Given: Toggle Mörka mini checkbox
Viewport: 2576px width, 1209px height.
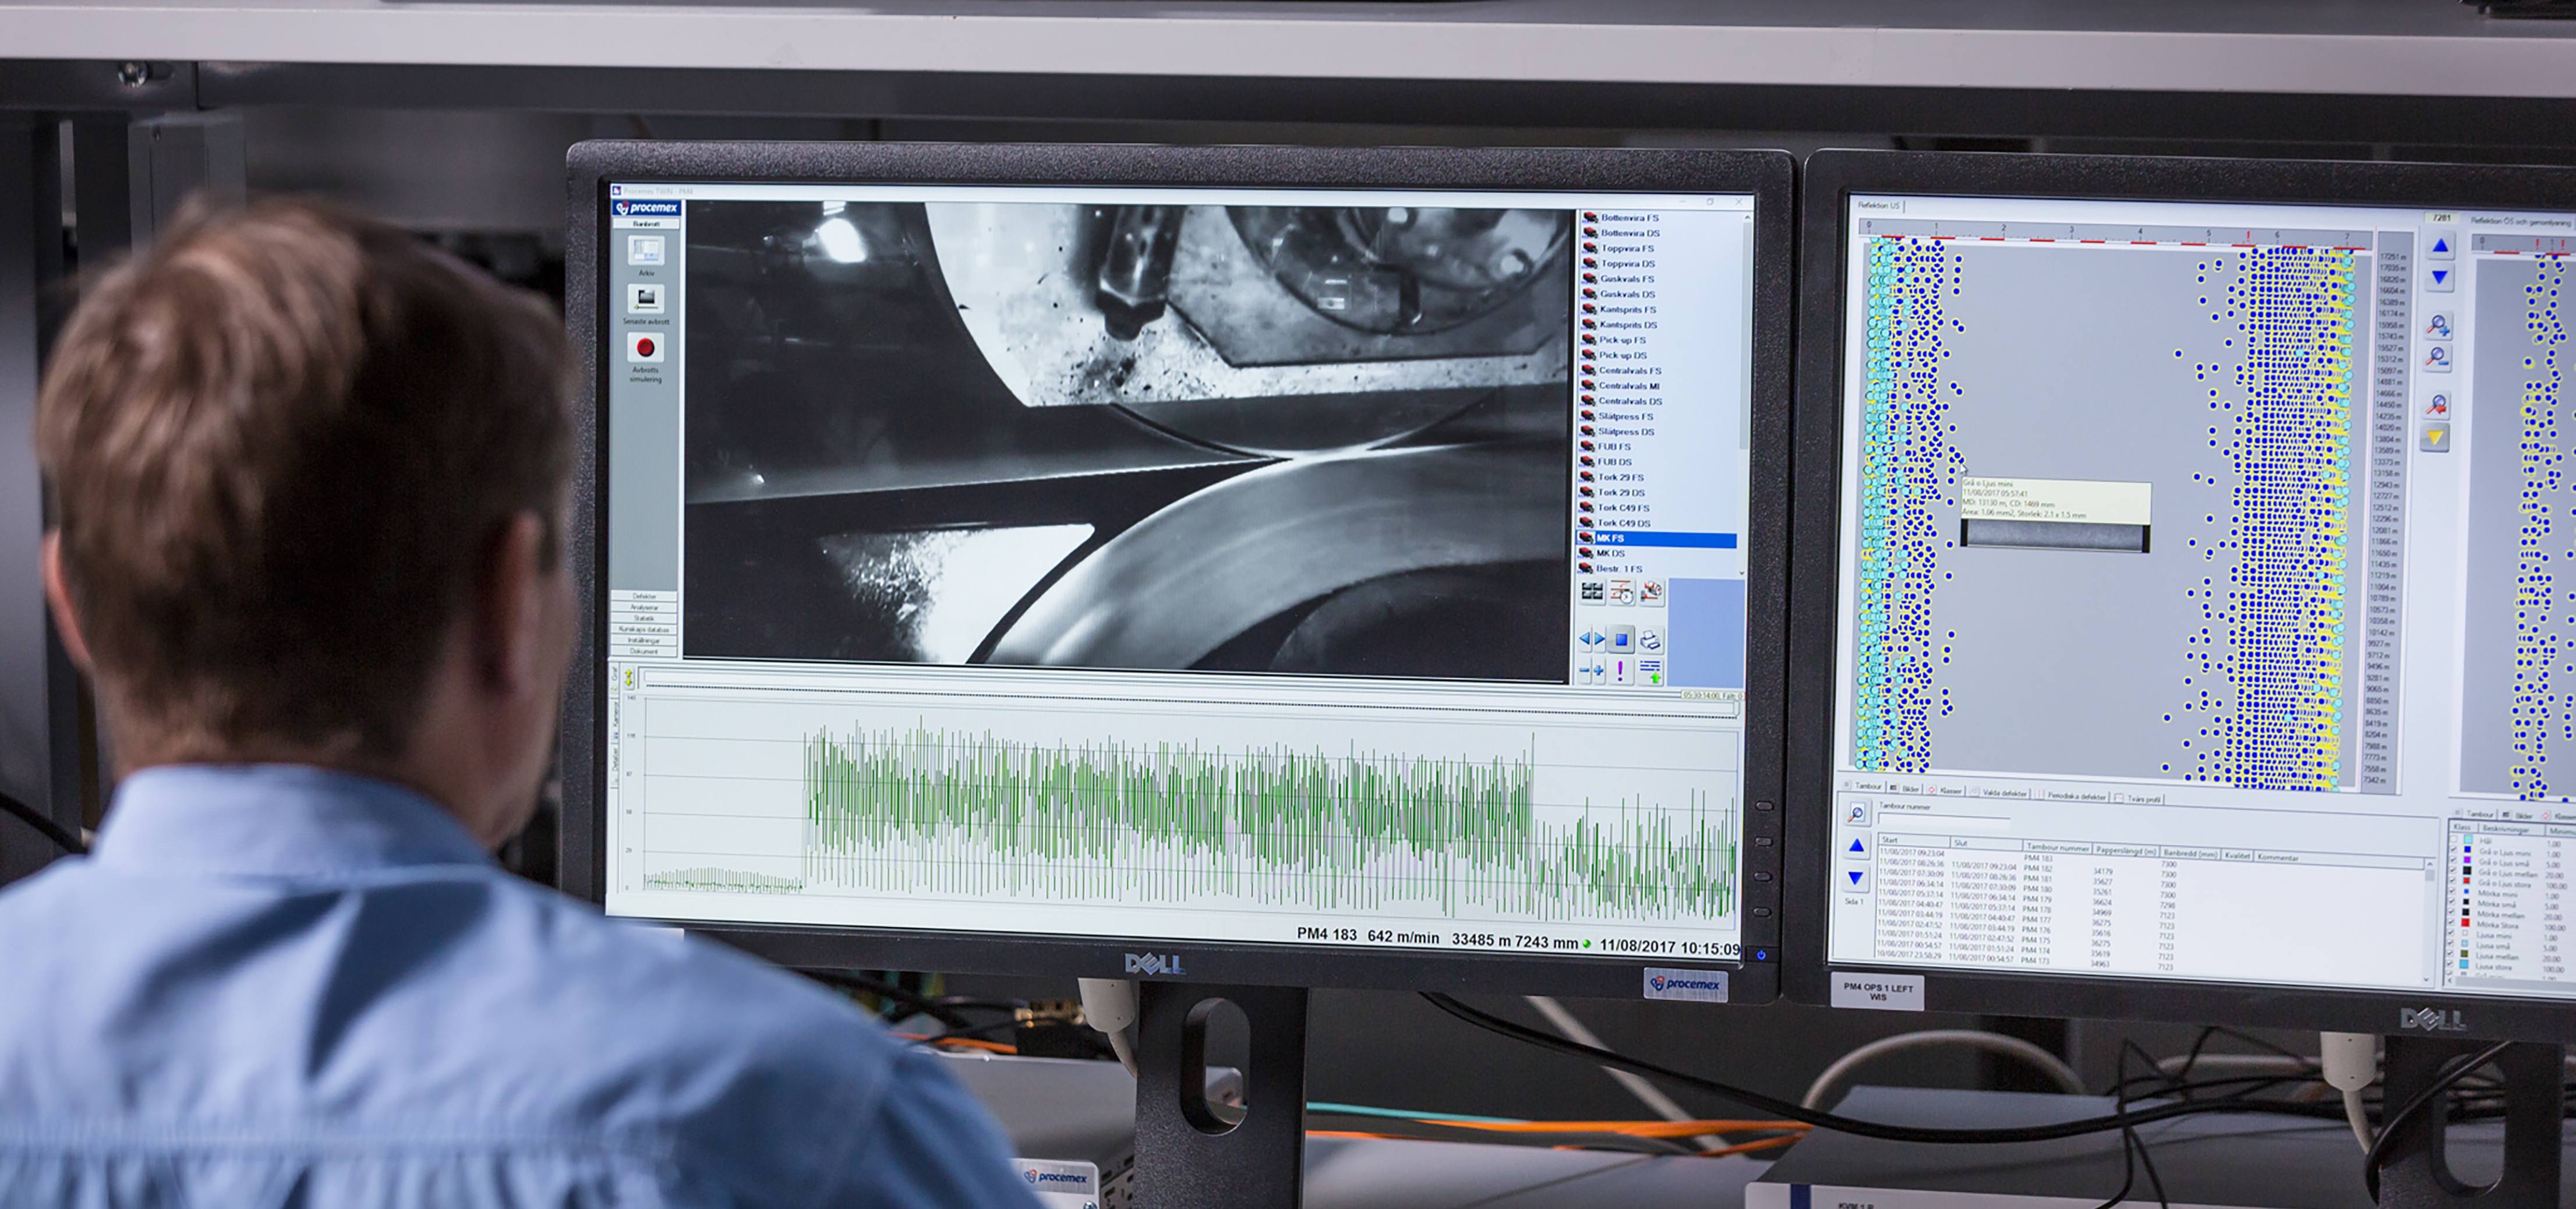Looking at the screenshot, I should [x=2453, y=891].
